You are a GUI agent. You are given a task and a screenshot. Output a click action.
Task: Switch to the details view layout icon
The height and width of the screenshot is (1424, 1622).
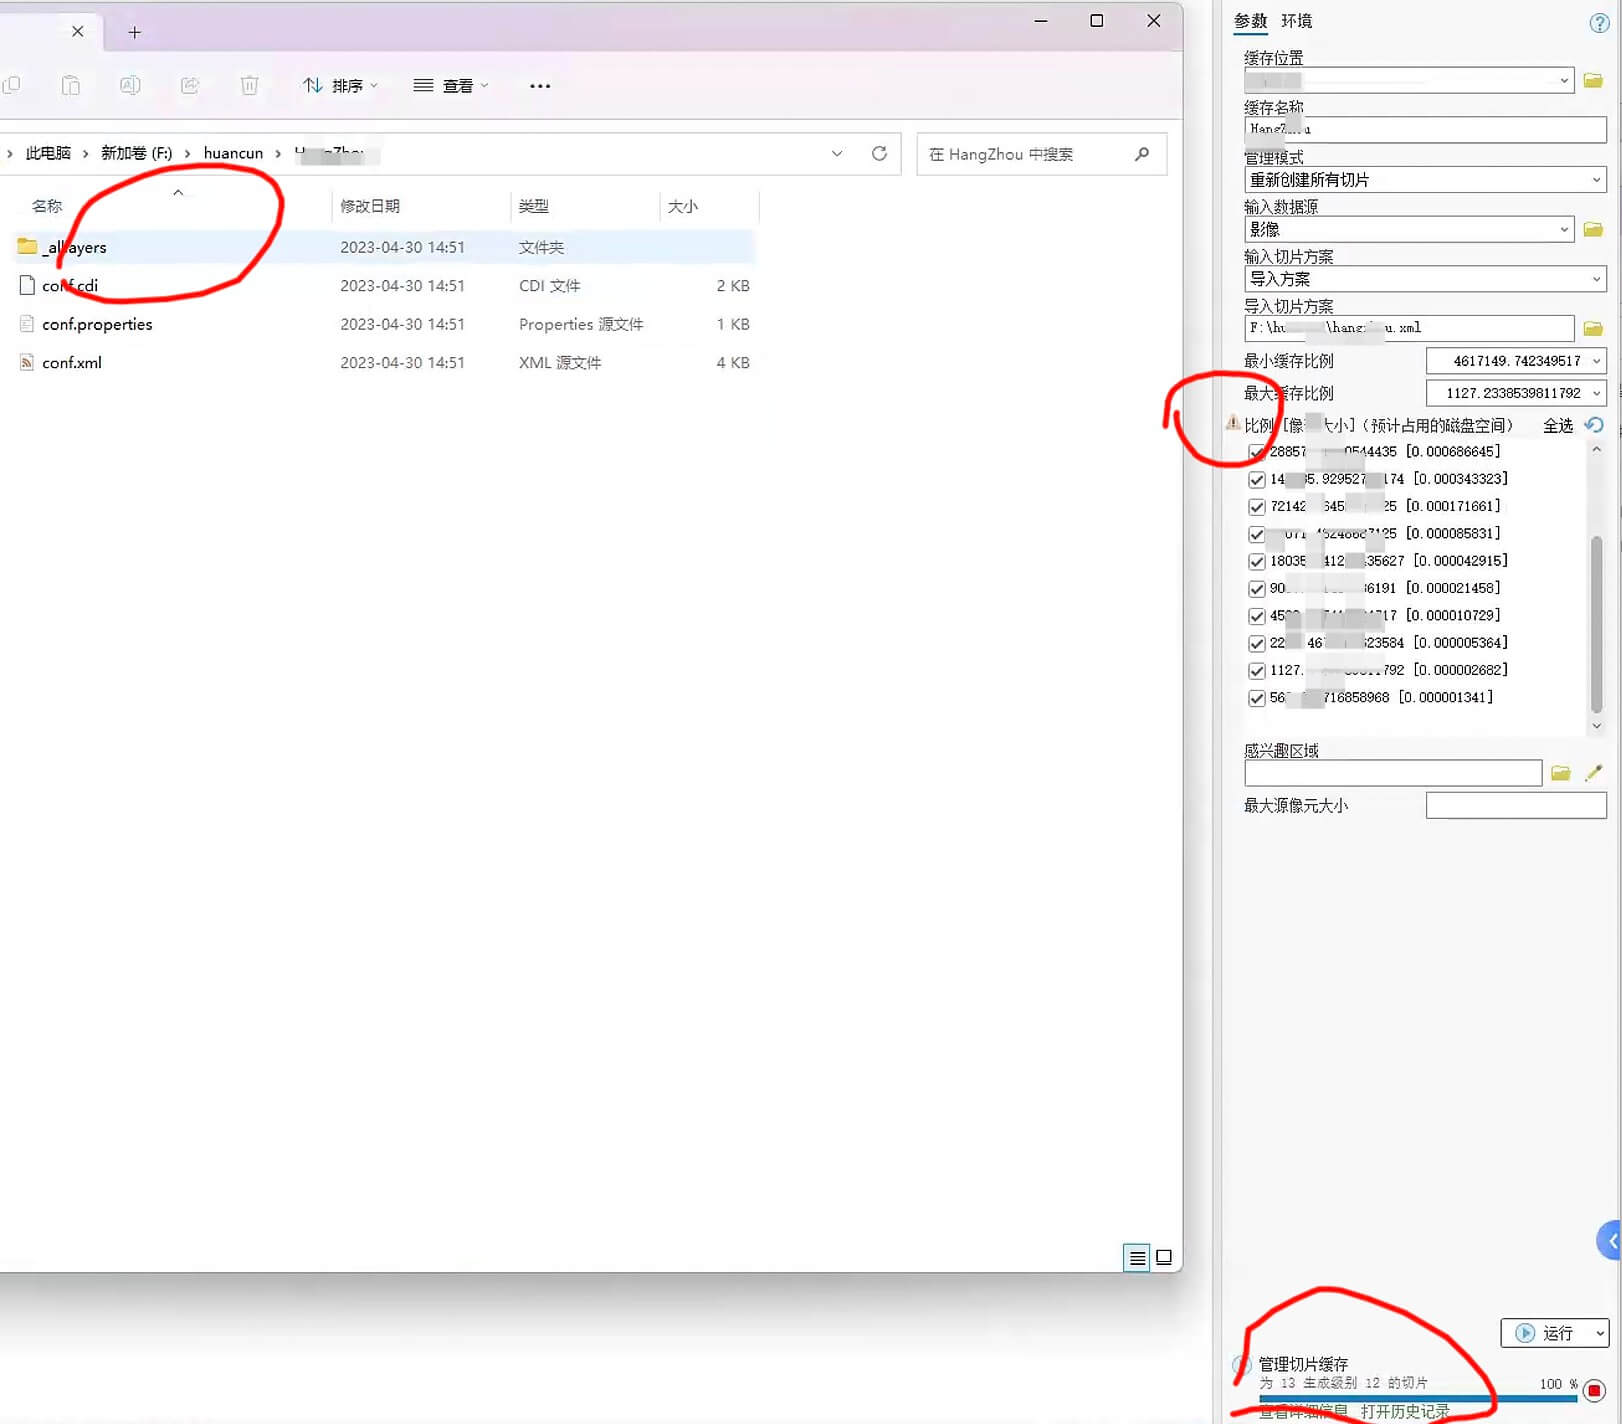(x=1137, y=1258)
